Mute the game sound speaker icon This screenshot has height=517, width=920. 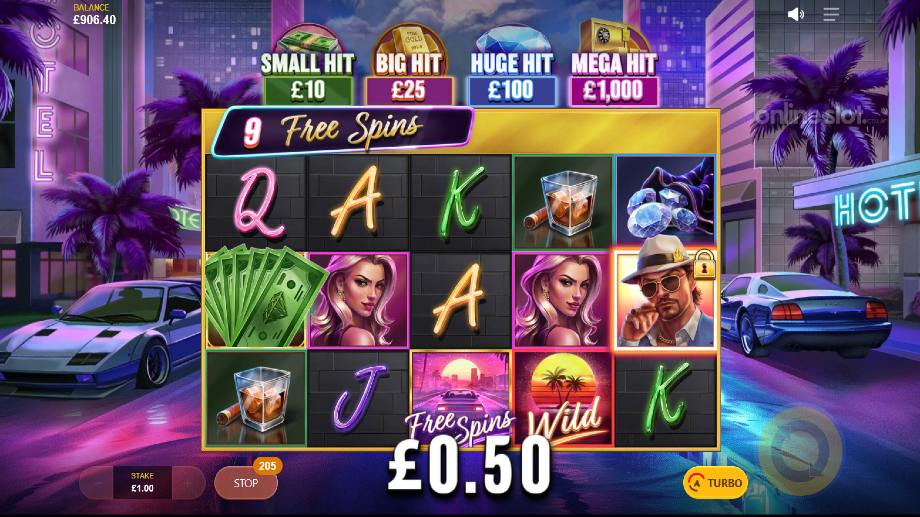tap(795, 13)
